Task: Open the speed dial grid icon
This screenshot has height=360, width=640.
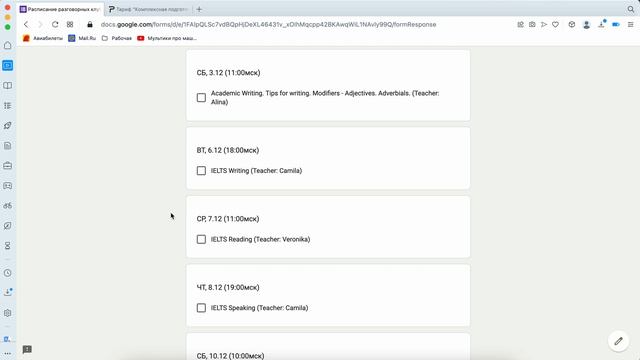Action: click(70, 24)
